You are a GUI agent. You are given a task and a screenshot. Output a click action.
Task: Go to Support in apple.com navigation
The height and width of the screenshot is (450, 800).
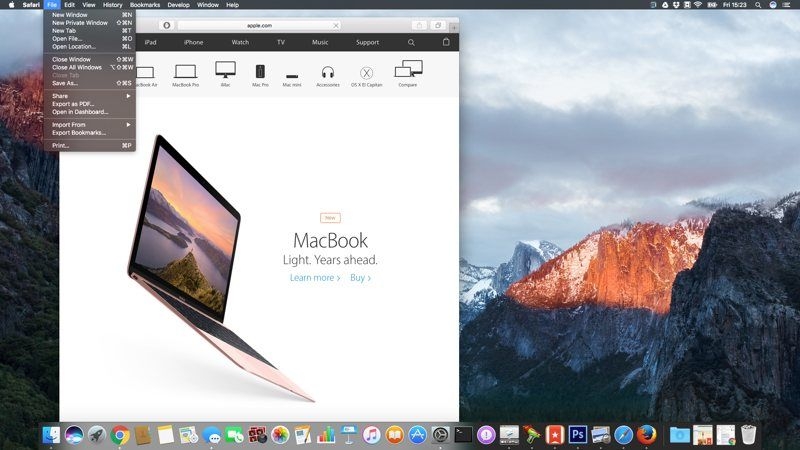(x=367, y=42)
